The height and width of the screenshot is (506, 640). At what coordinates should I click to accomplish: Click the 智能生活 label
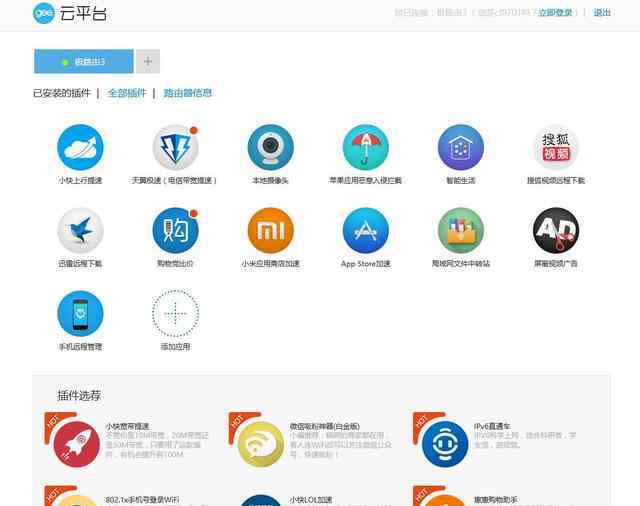[x=461, y=180]
